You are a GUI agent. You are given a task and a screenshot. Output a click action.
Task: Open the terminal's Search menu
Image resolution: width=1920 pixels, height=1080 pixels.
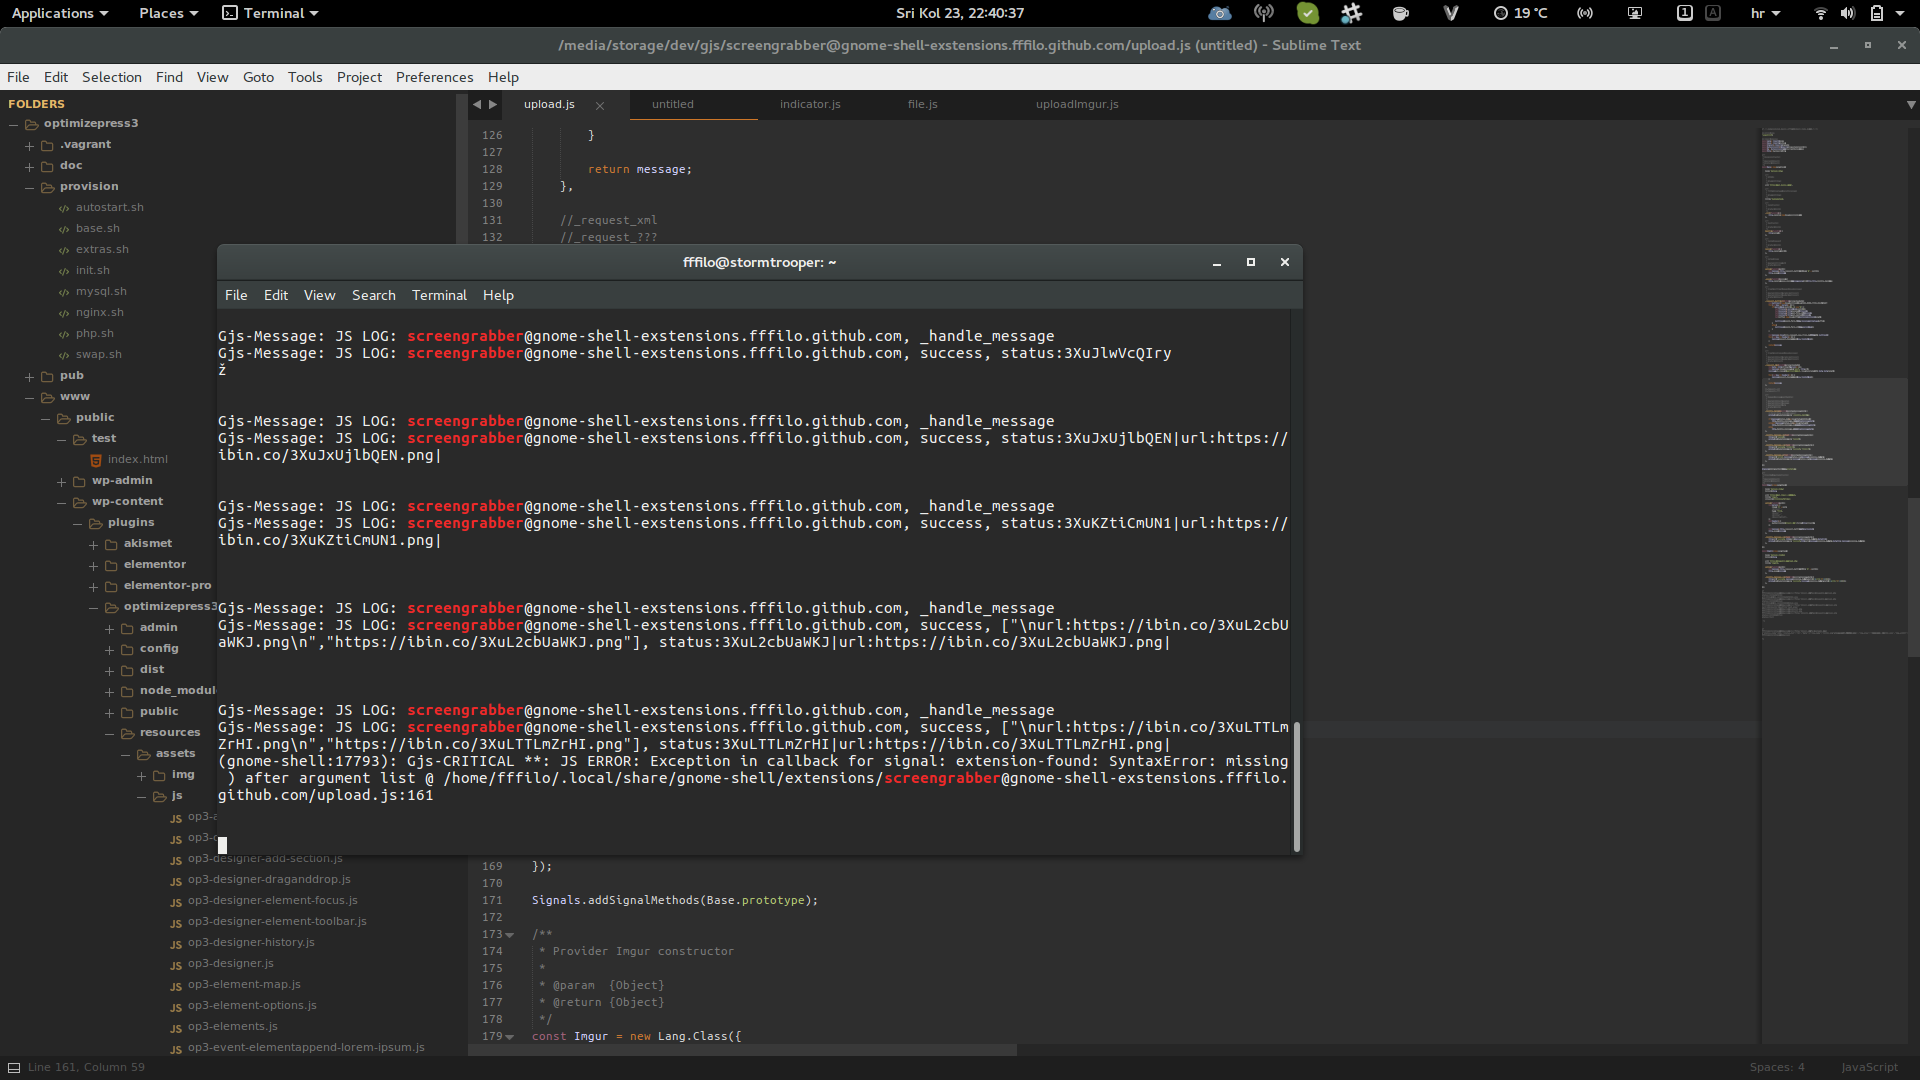click(374, 295)
